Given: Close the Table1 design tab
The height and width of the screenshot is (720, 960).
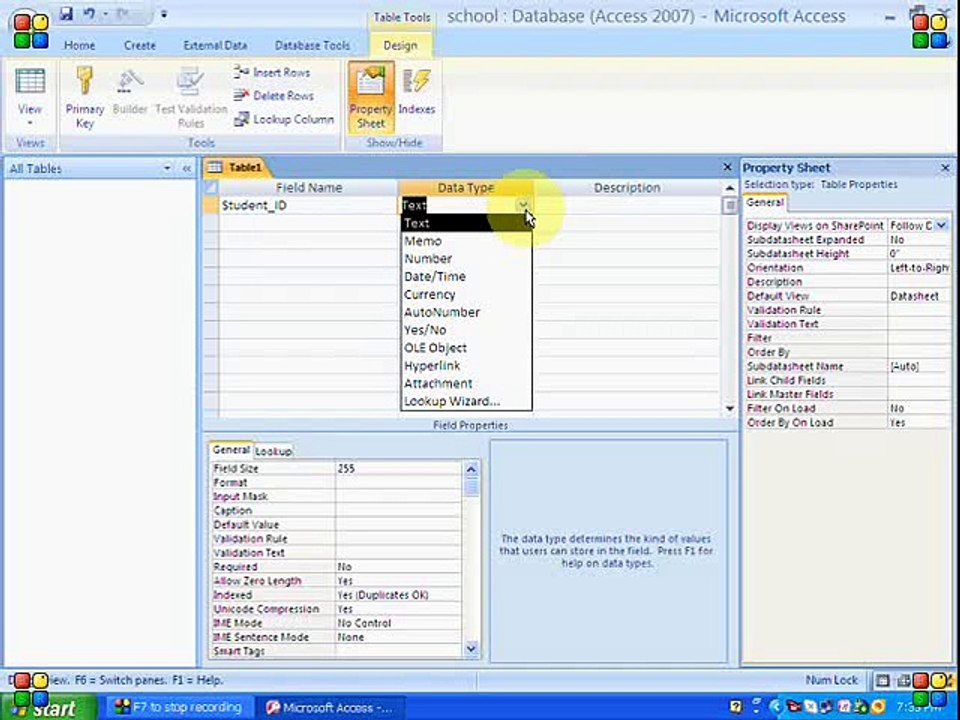Looking at the screenshot, I should pyautogui.click(x=727, y=167).
